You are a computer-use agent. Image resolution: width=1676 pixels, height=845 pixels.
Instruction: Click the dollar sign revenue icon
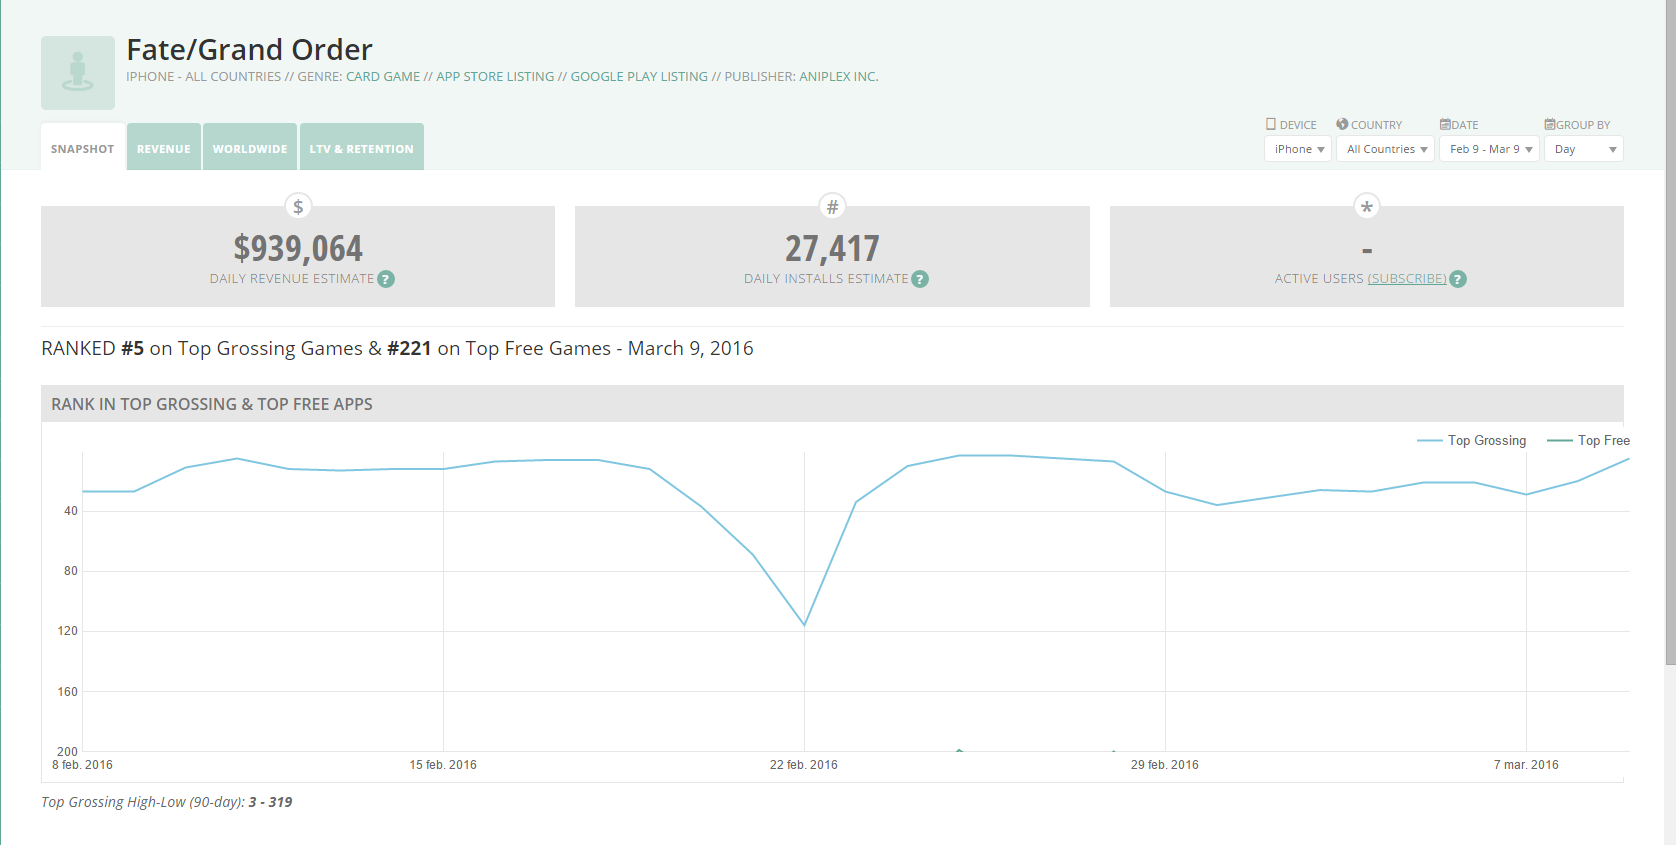tap(298, 207)
